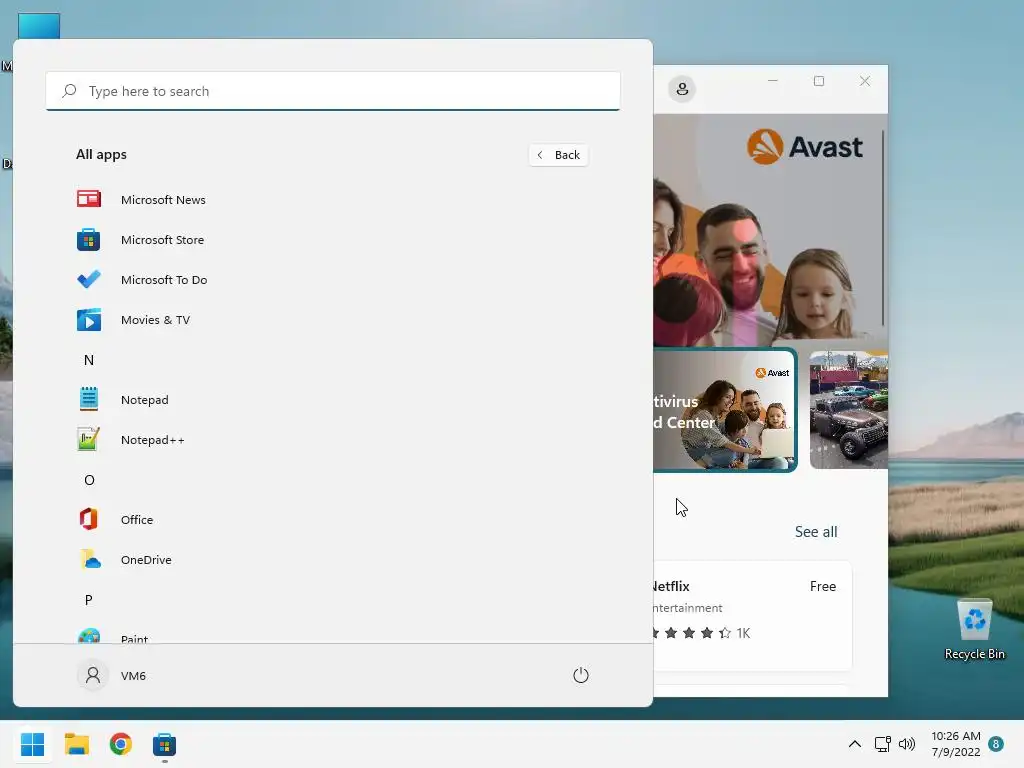Open profile account icon in Store window
The height and width of the screenshot is (768, 1024).
click(682, 88)
